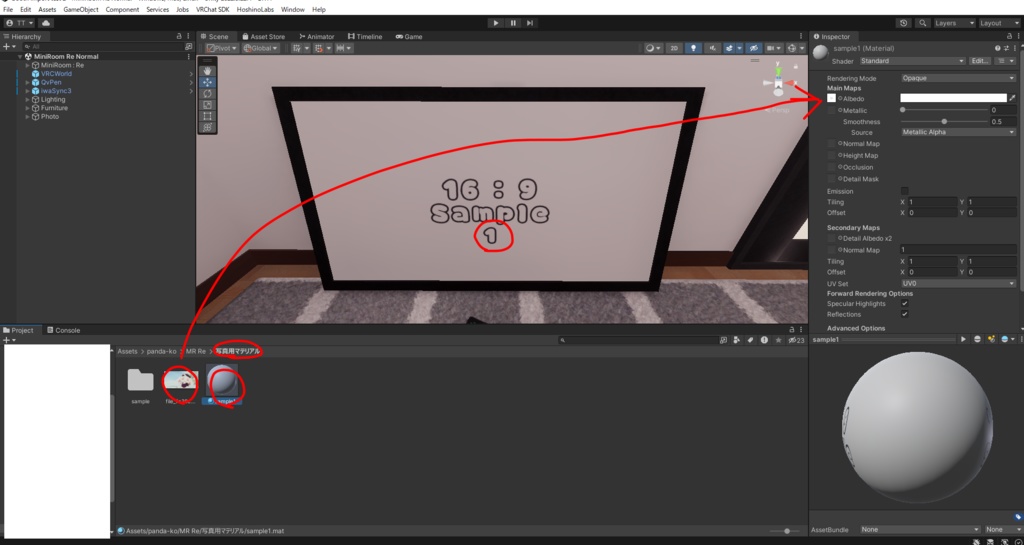This screenshot has height=545, width=1024.
Task: Switch to the Animator tab
Action: [317, 37]
